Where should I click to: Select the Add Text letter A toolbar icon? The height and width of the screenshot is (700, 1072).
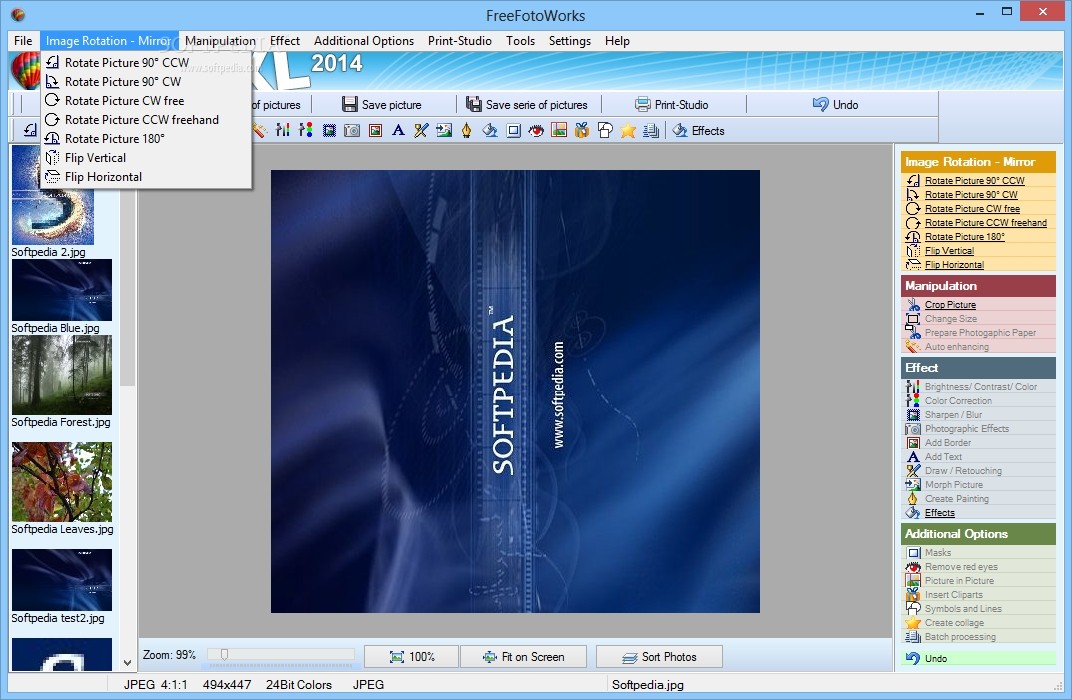tap(398, 130)
